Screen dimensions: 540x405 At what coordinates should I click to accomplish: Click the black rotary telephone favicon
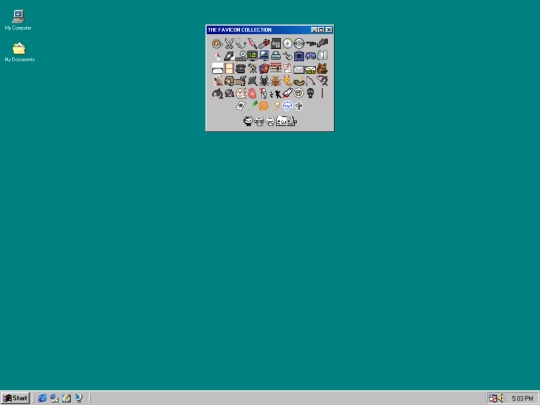coord(241,69)
